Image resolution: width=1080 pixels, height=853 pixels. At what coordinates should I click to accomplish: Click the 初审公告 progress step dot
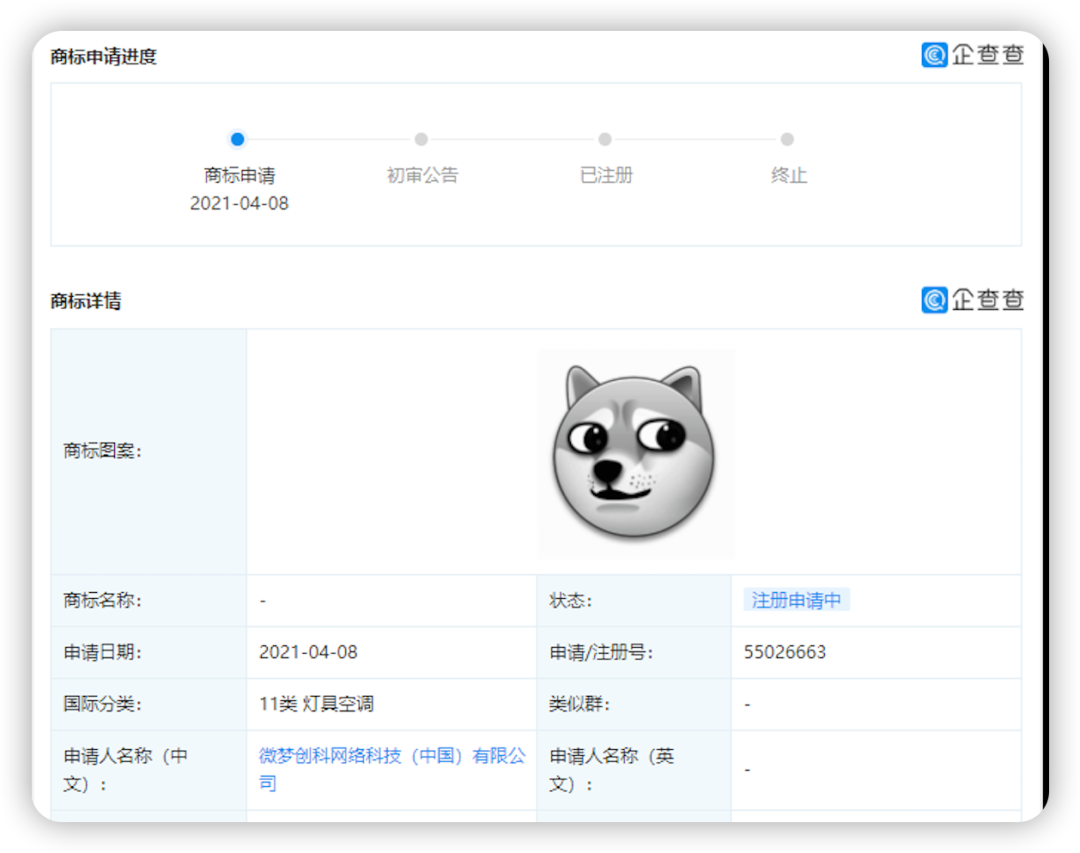click(422, 139)
